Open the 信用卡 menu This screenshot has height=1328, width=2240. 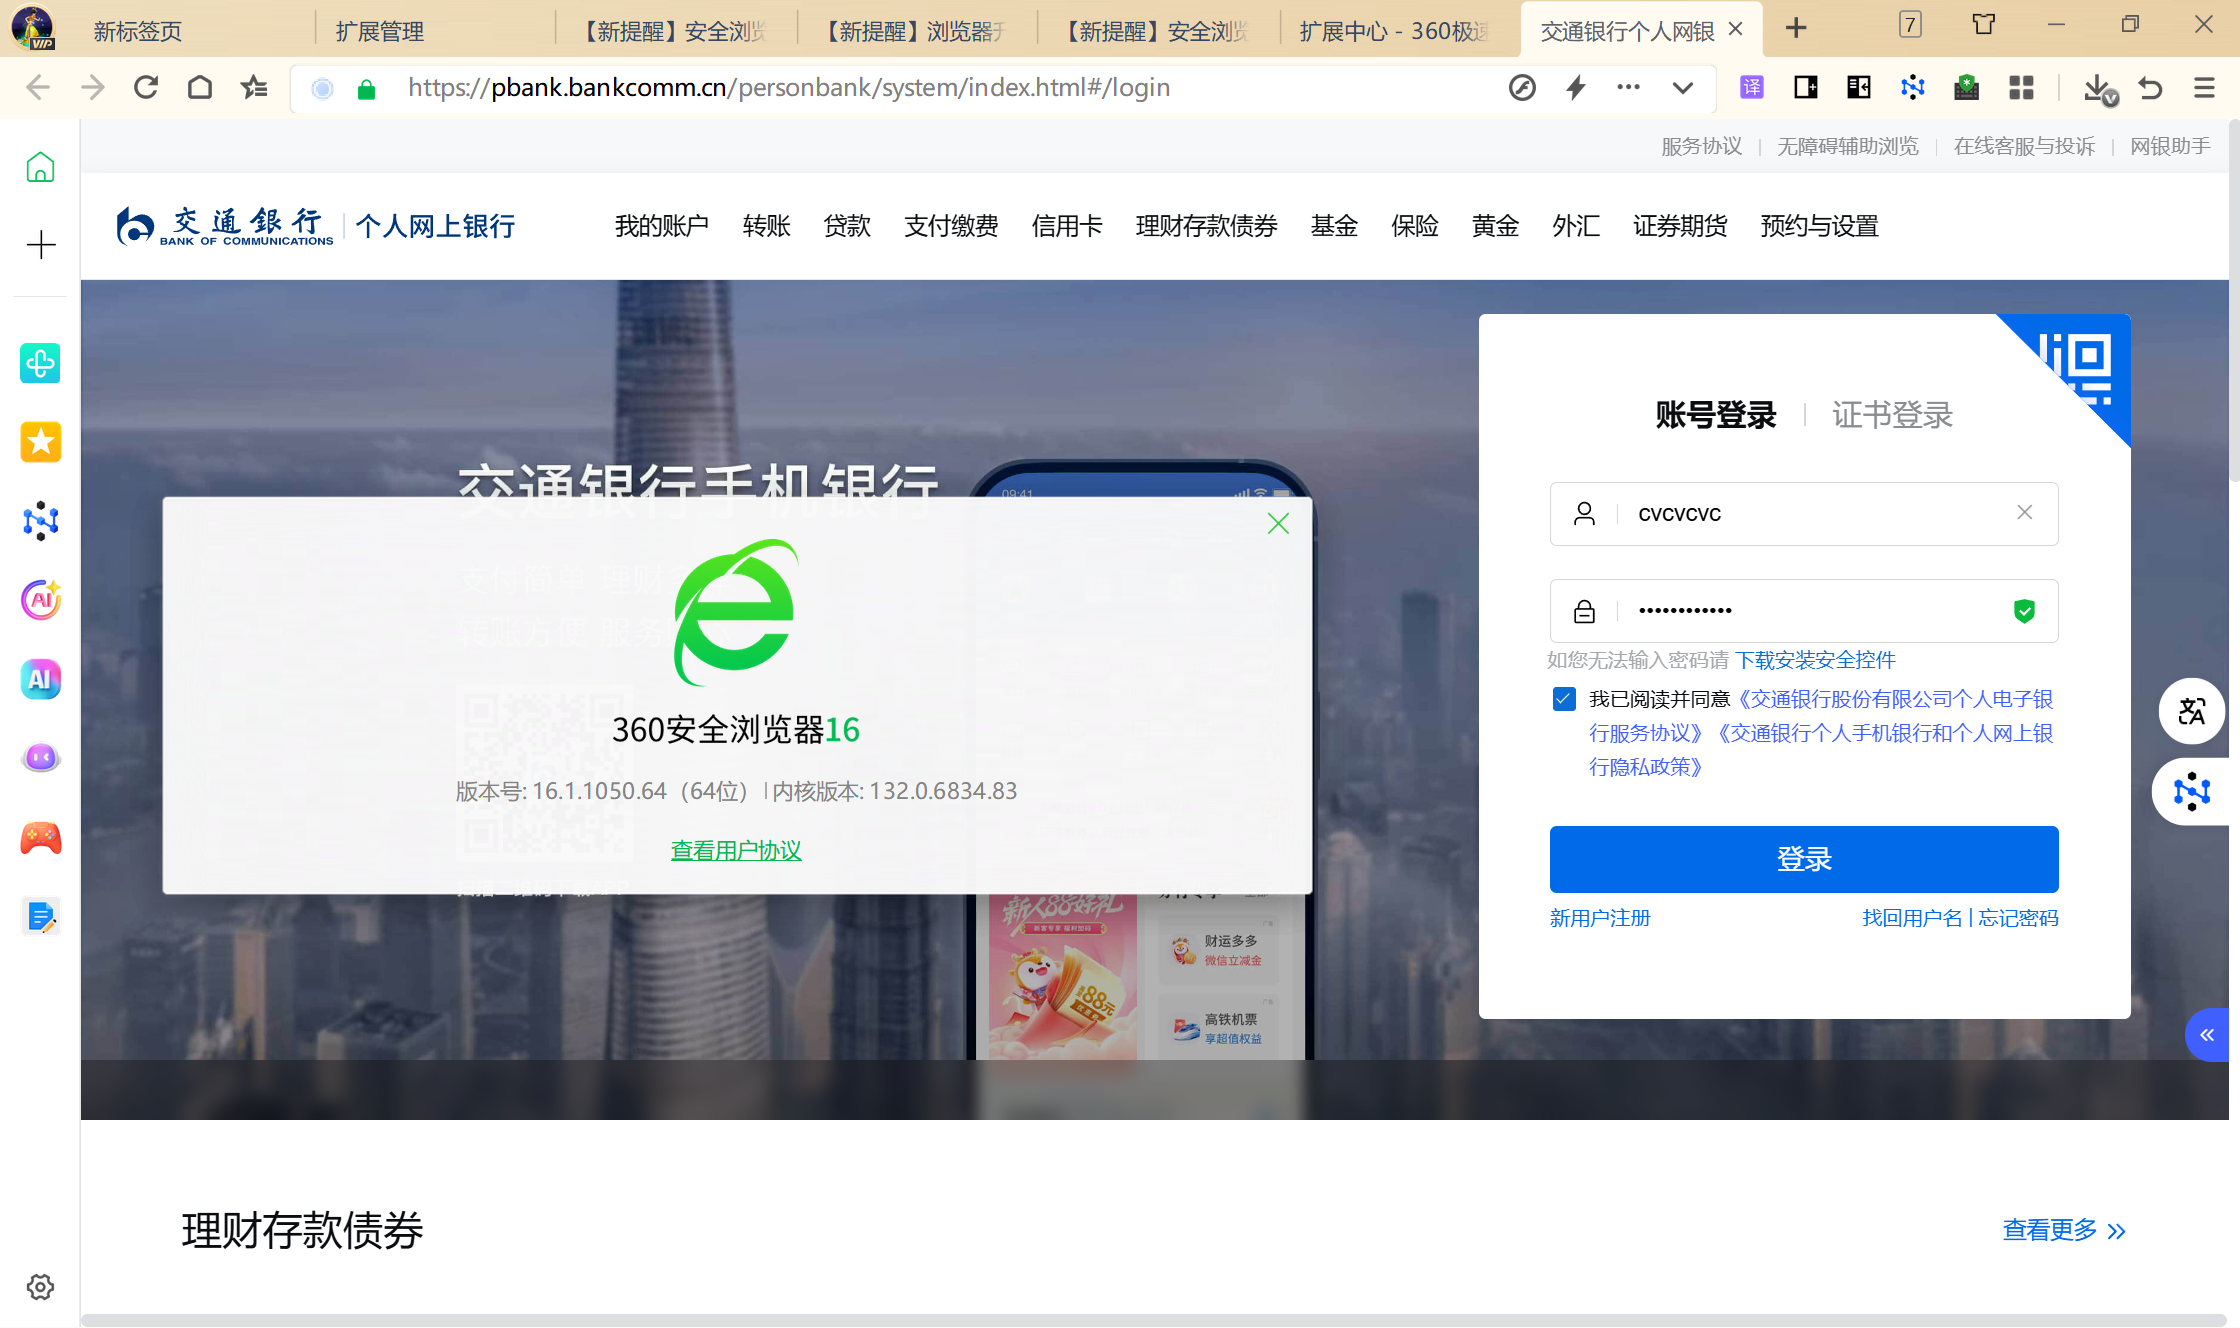[x=1067, y=226]
